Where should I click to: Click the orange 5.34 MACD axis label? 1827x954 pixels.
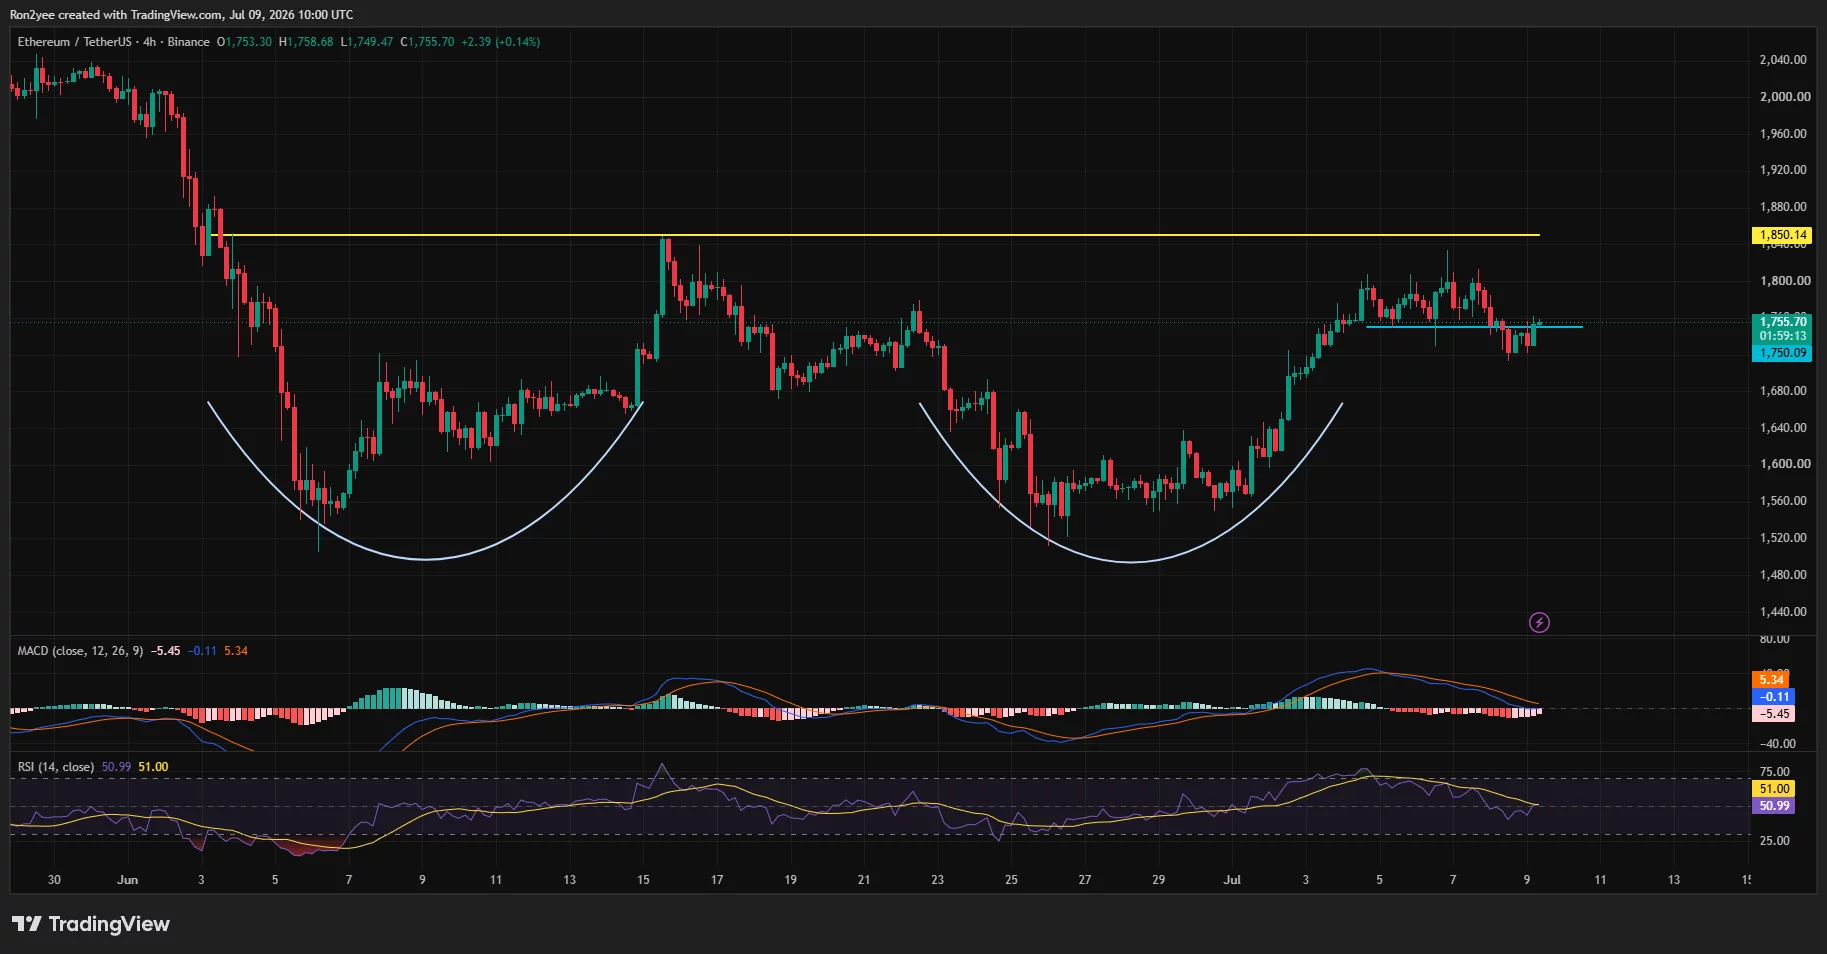(x=1772, y=680)
